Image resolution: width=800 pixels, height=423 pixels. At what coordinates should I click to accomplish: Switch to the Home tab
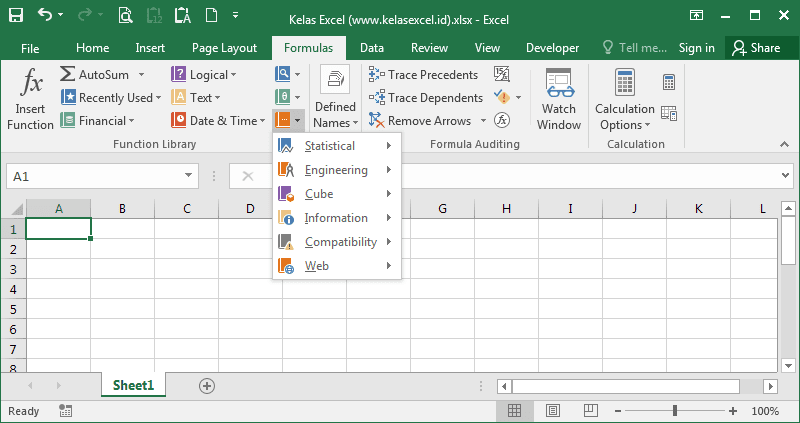(92, 48)
